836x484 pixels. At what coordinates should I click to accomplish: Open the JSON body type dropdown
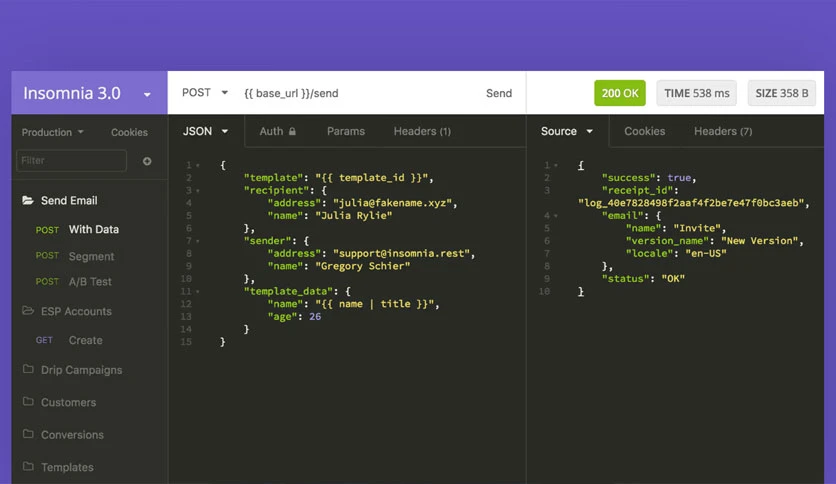coord(206,131)
